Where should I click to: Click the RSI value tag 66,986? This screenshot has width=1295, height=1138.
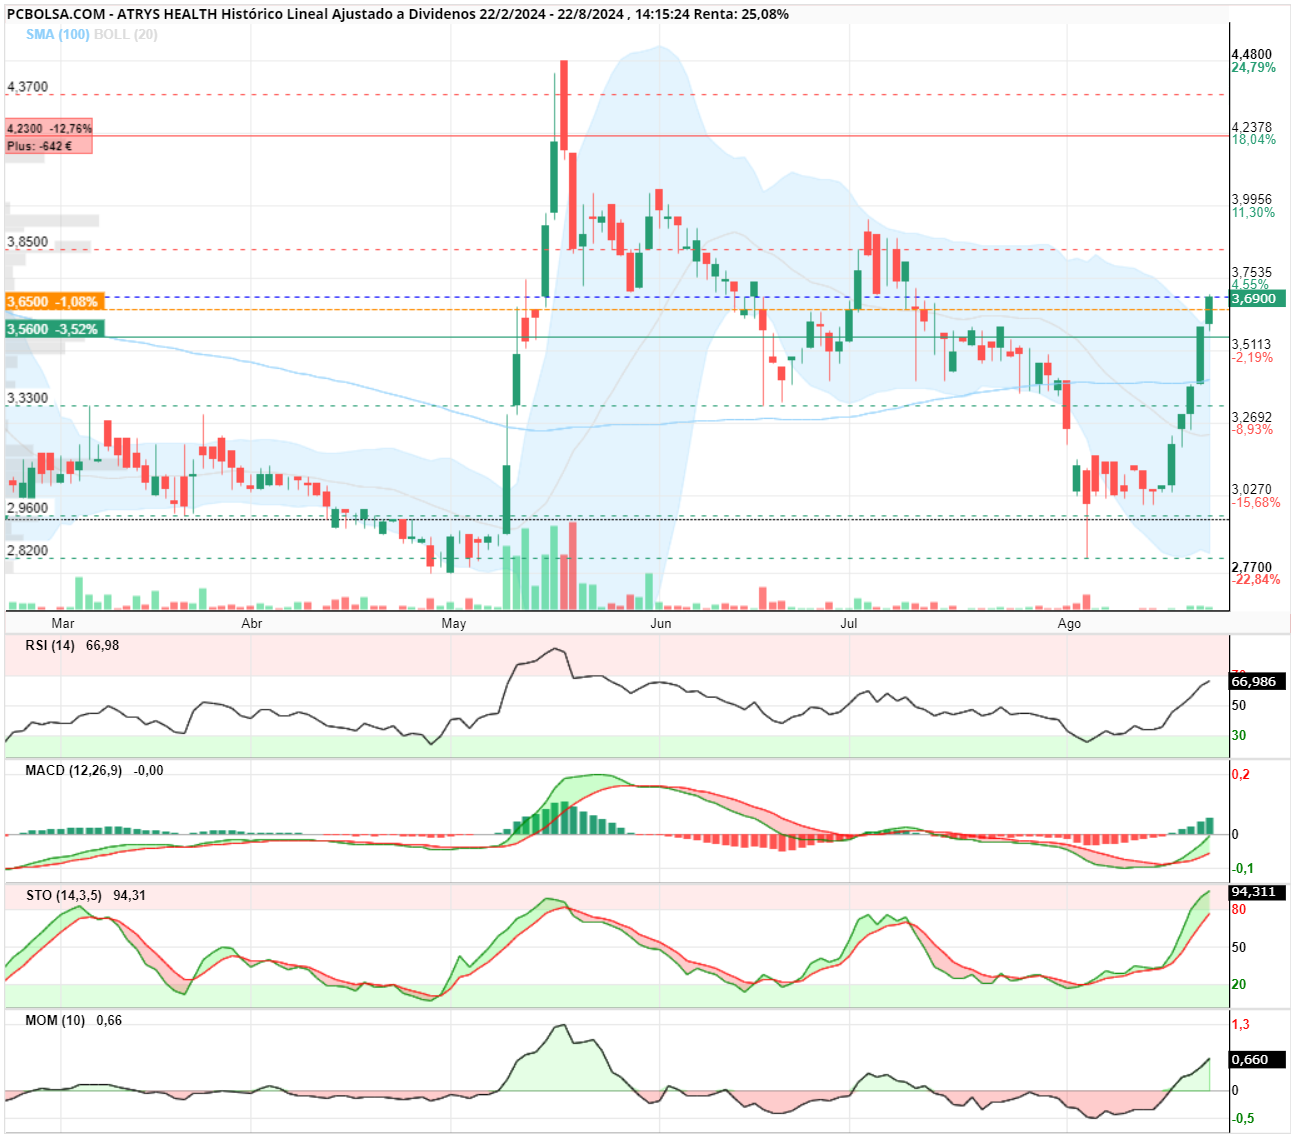point(1257,681)
